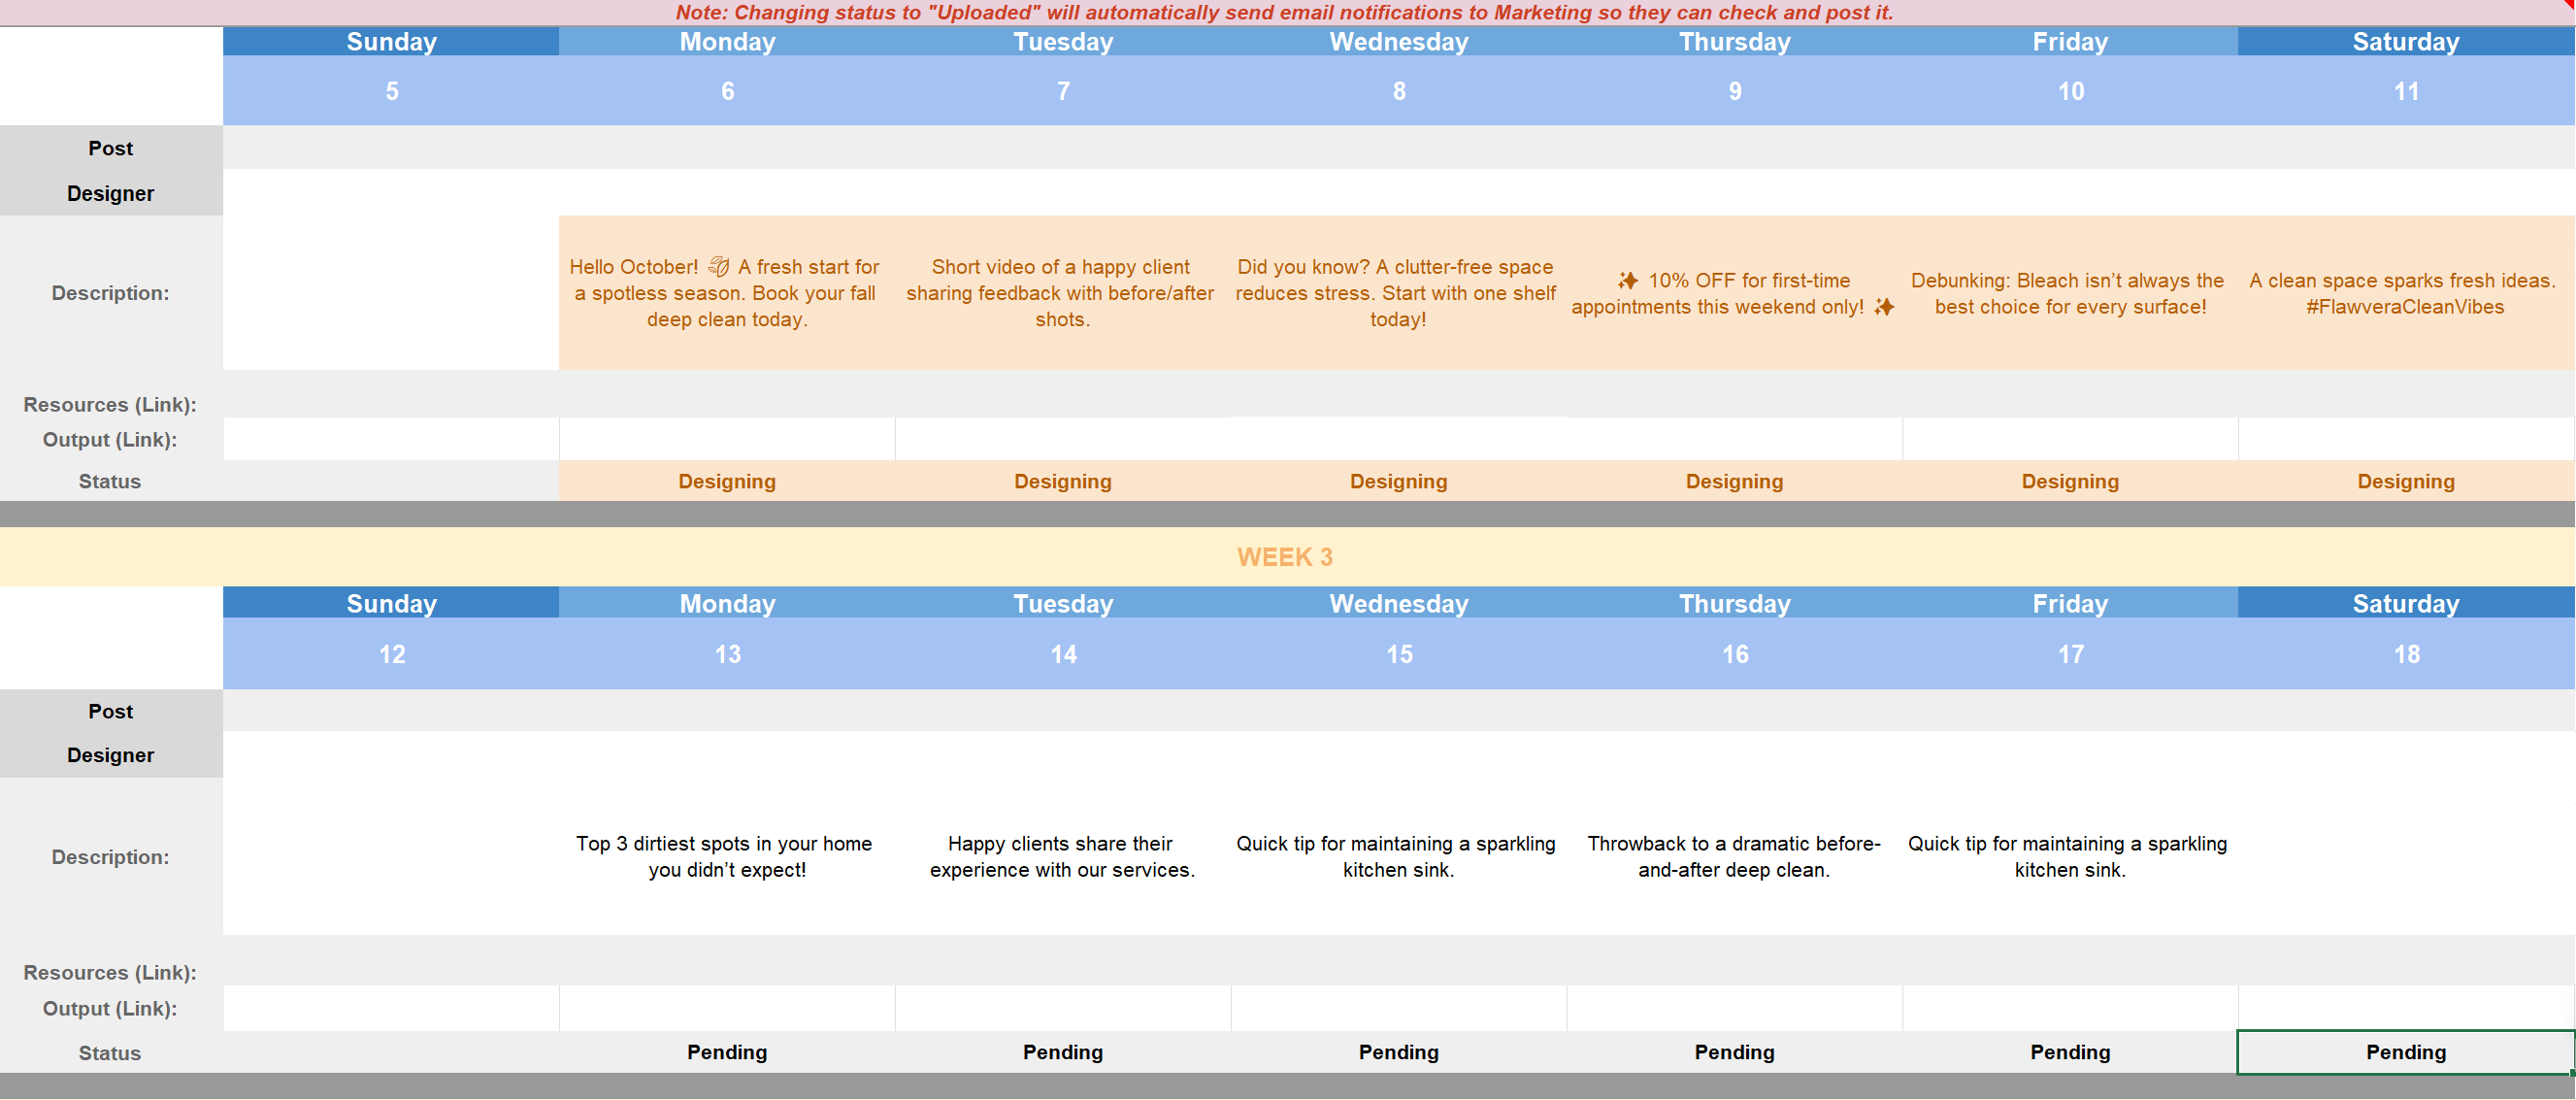Select the Debunking Bleach description cell
Viewport: 2576px width, 1100px height.
(x=2069, y=293)
